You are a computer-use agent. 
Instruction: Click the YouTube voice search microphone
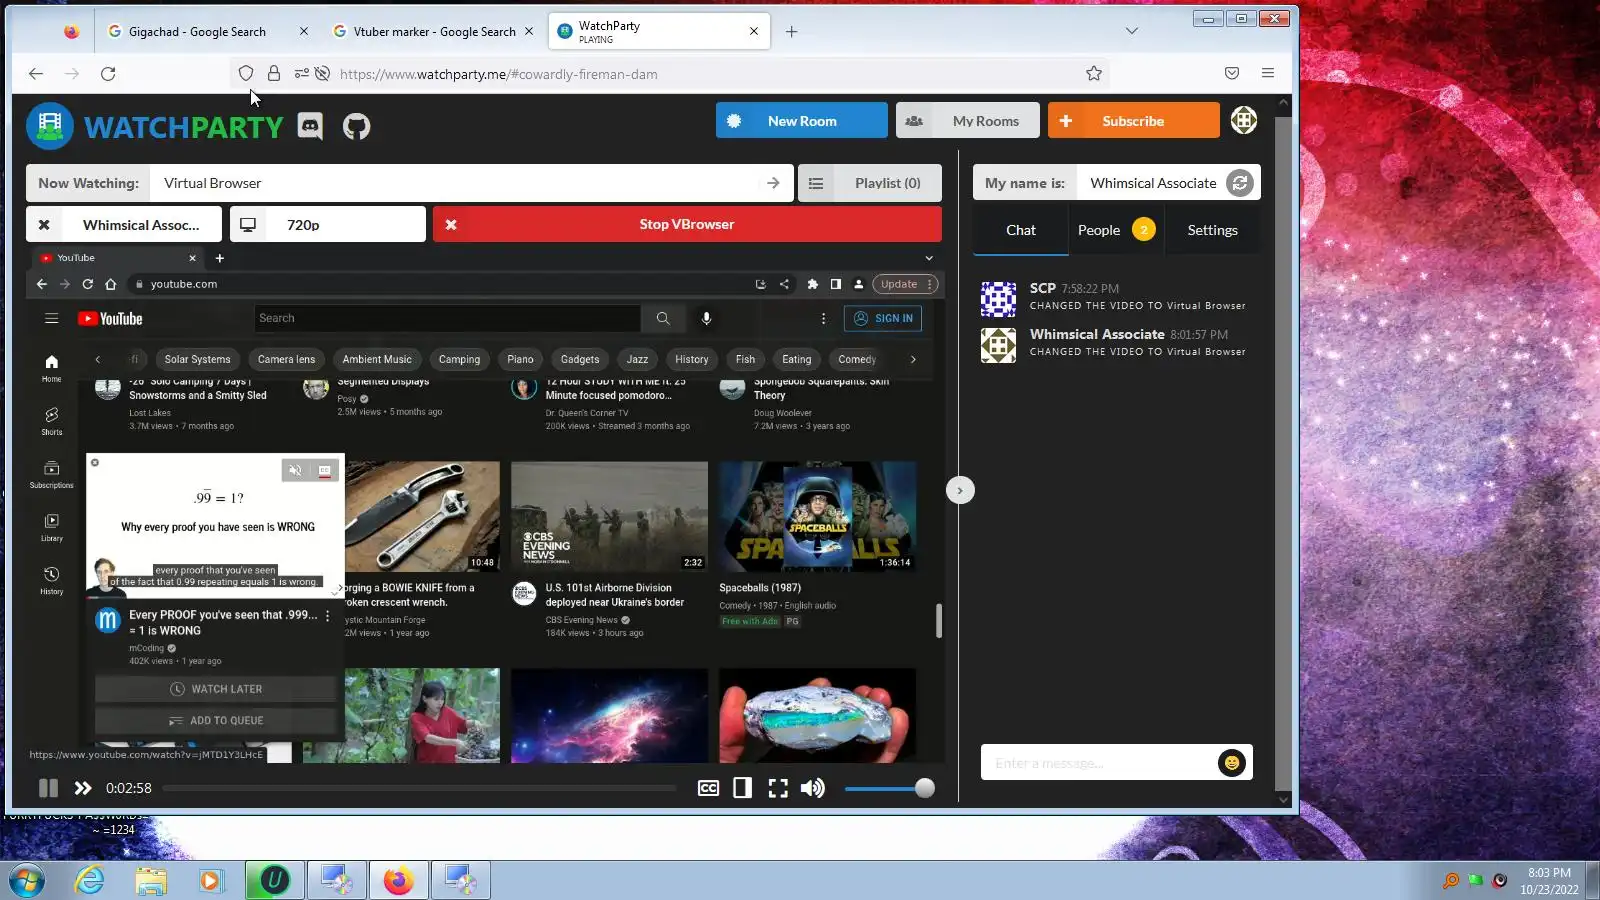[706, 318]
